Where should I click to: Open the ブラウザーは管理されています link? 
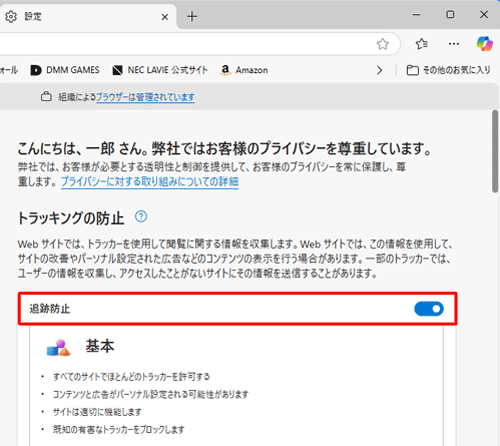(x=145, y=97)
